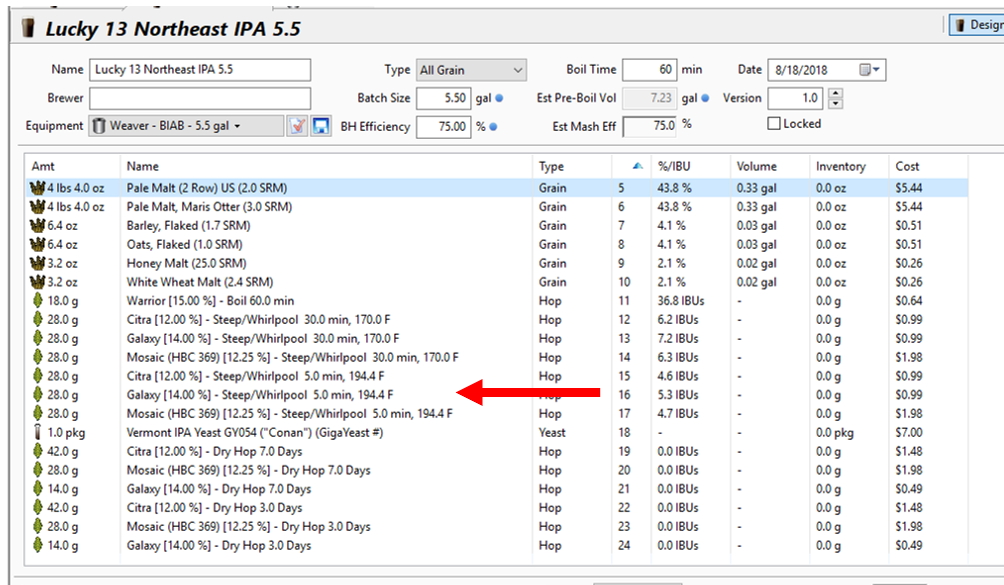Click grain icon for Honey Malt row
The height and width of the screenshot is (585, 1004).
point(37,263)
